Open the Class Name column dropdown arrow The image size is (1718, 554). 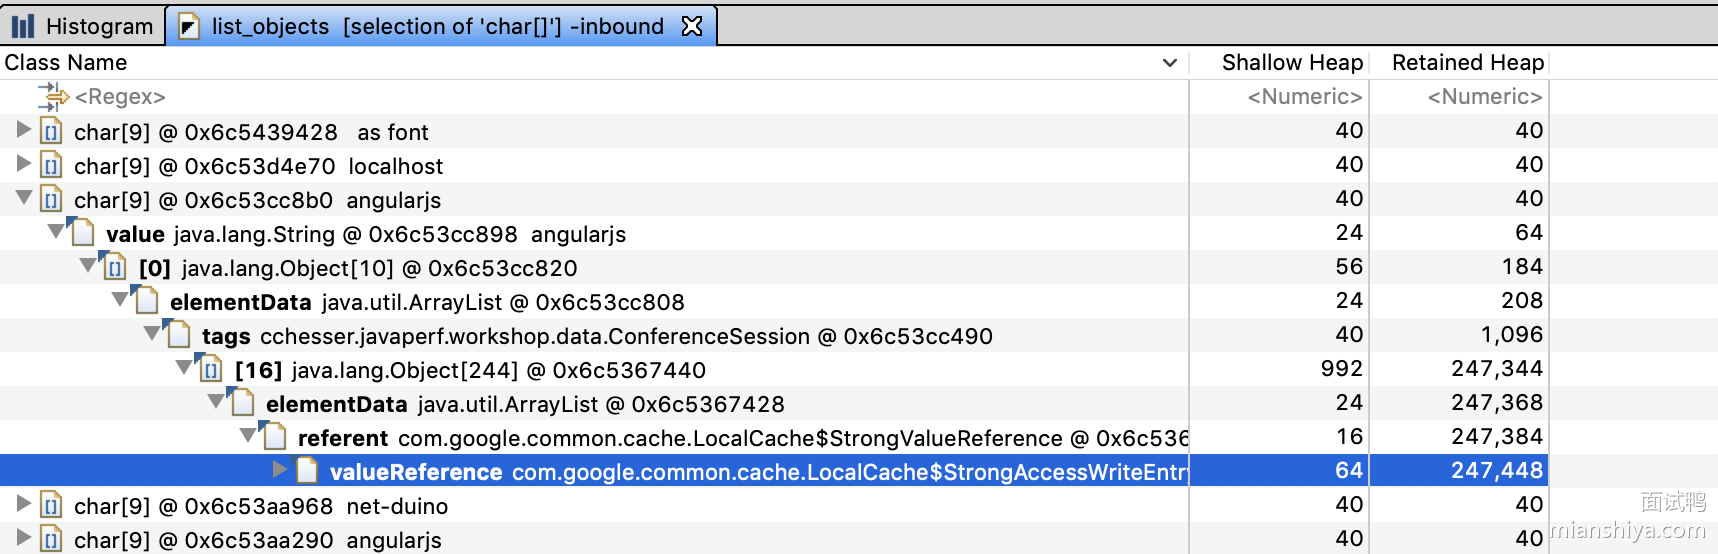tap(1169, 63)
